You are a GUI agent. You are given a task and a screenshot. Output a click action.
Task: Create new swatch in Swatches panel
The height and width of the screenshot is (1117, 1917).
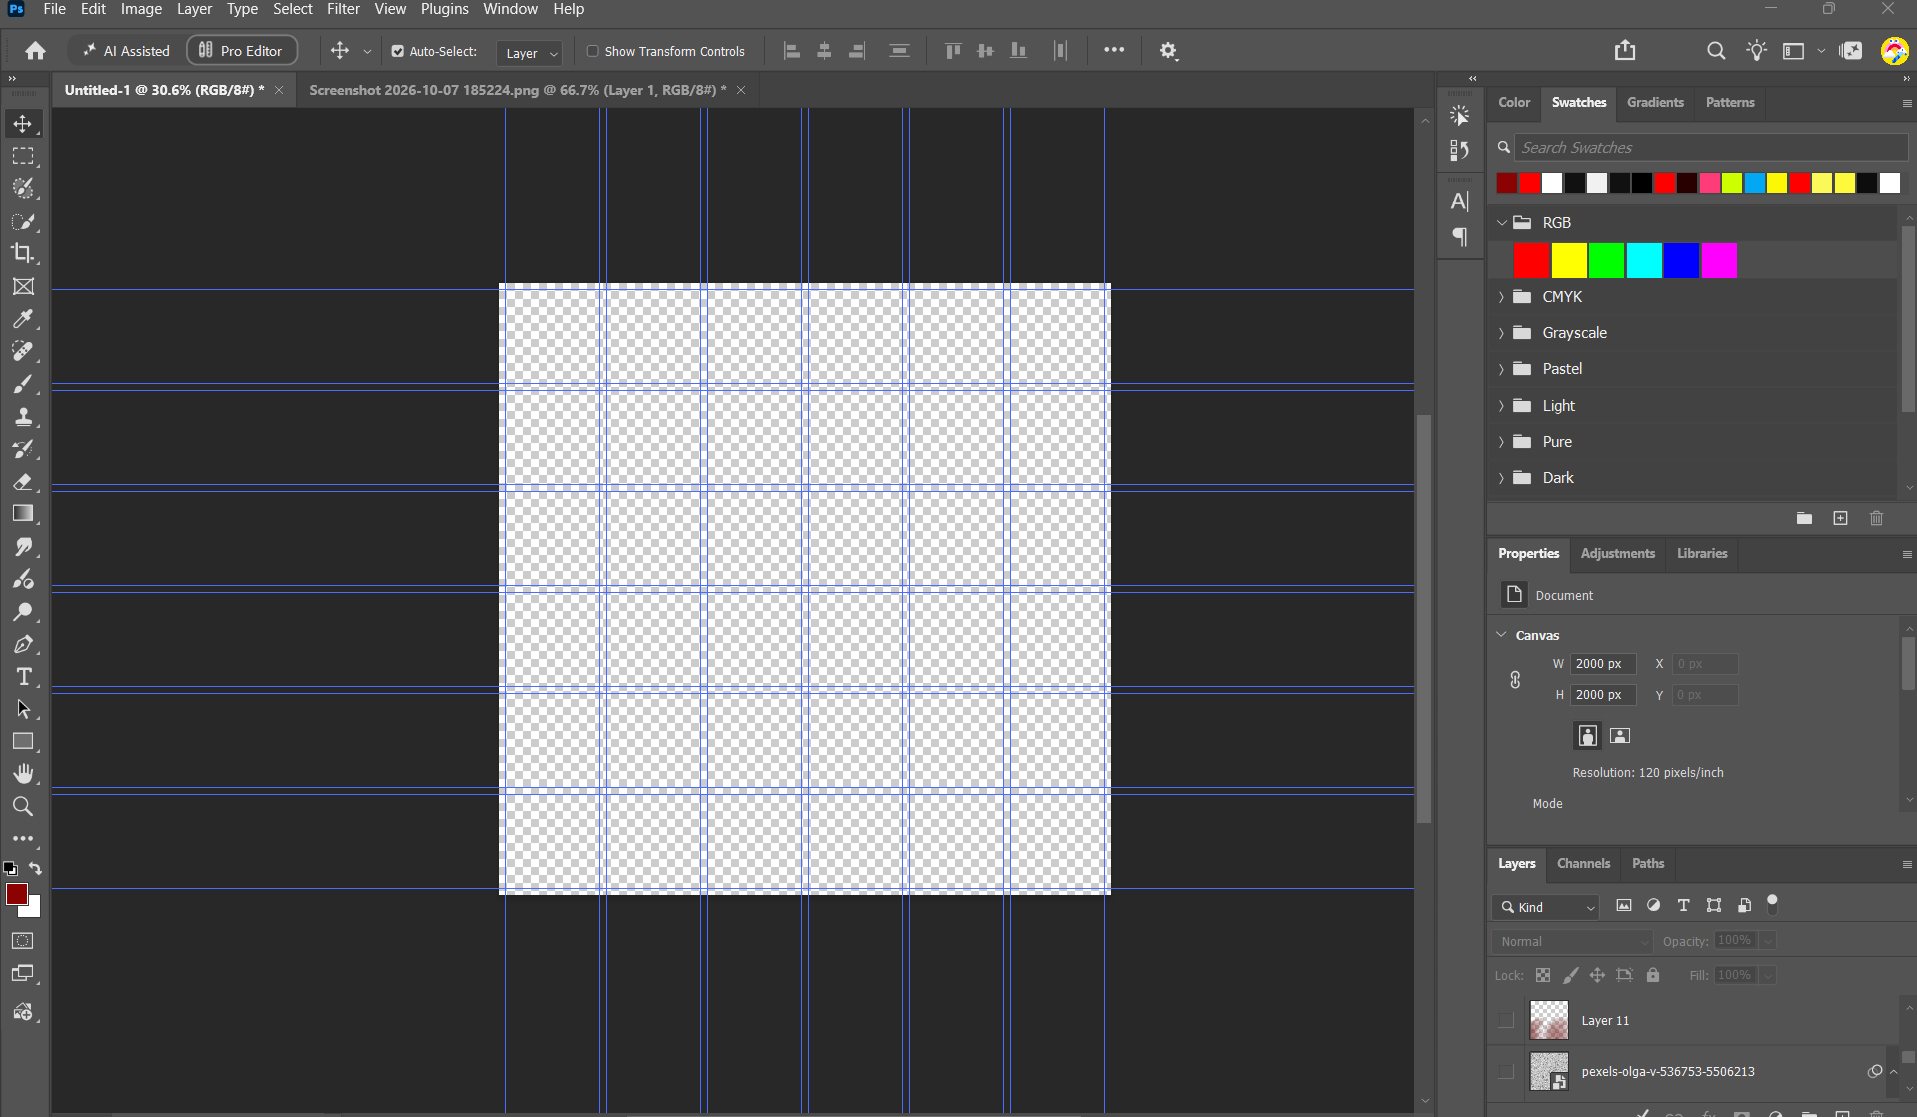pos(1840,518)
